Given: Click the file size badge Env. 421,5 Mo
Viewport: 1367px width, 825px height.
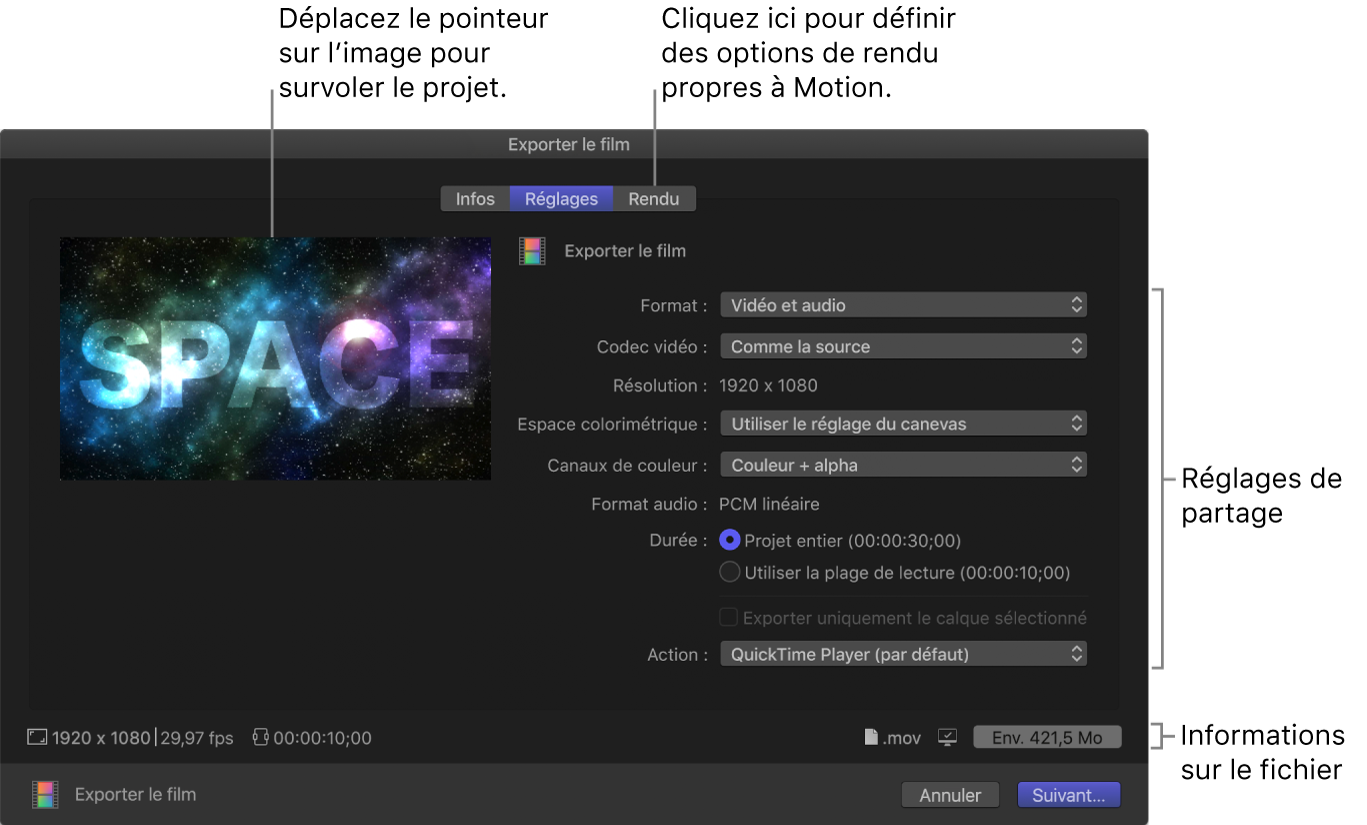Looking at the screenshot, I should (x=1046, y=736).
